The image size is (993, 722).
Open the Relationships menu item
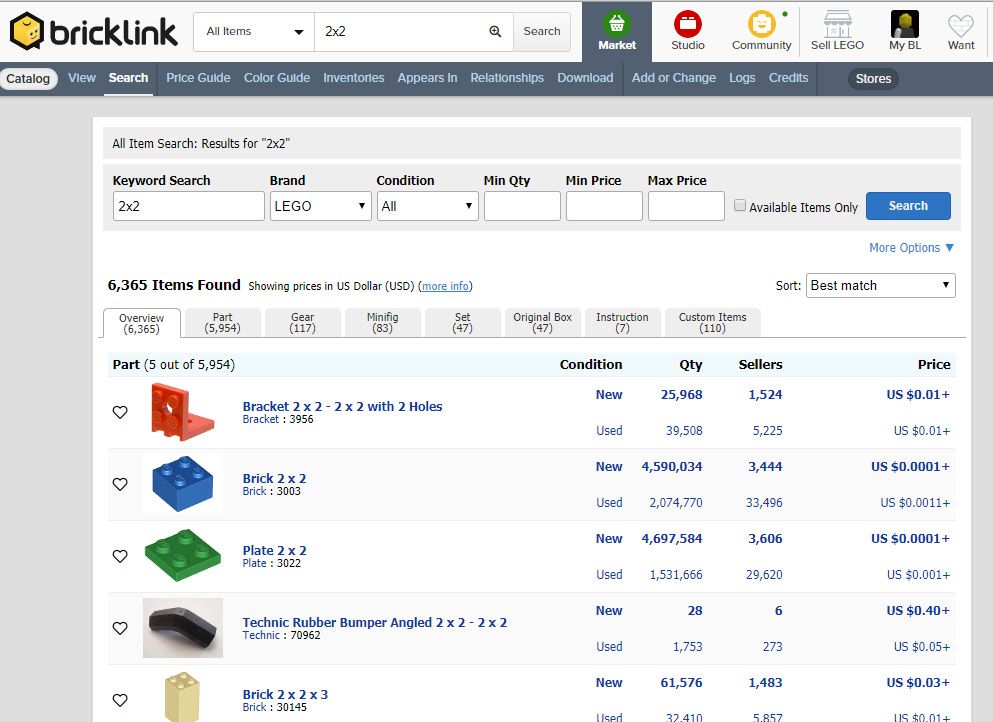click(507, 78)
